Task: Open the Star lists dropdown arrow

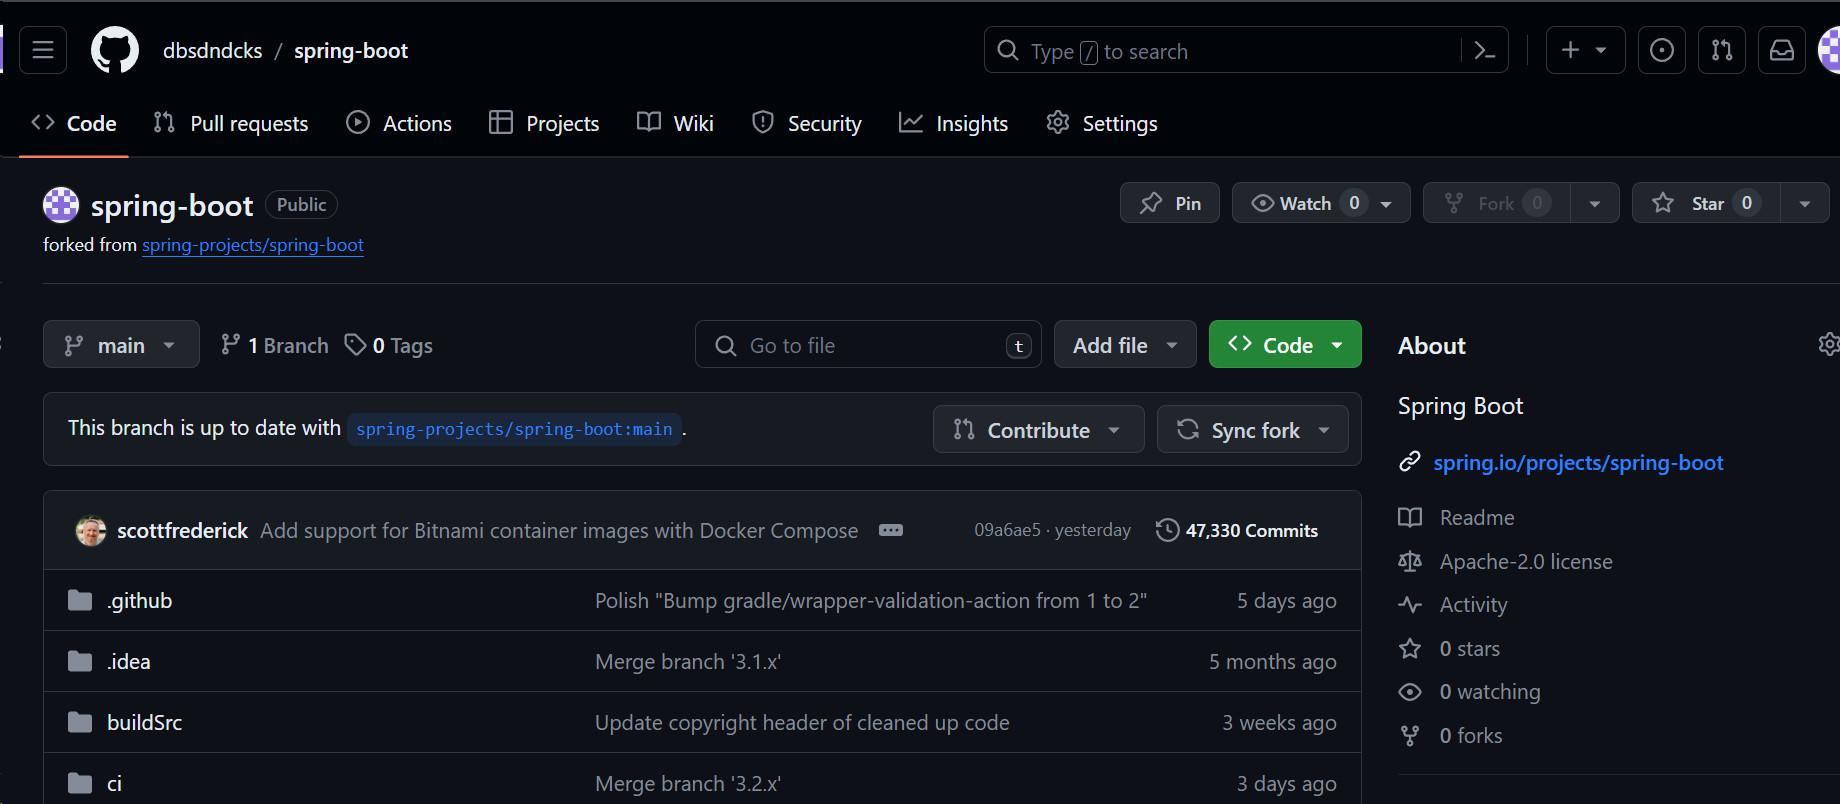Action: [x=1805, y=203]
